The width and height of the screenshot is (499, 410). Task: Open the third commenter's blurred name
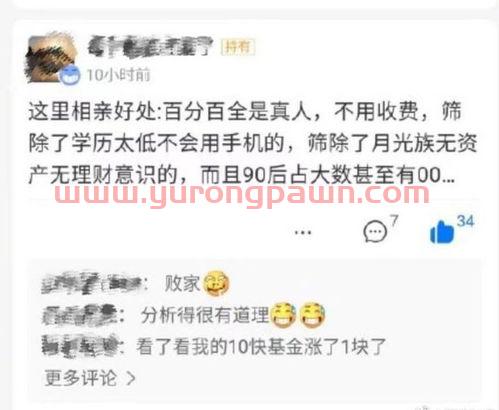[x=79, y=347]
